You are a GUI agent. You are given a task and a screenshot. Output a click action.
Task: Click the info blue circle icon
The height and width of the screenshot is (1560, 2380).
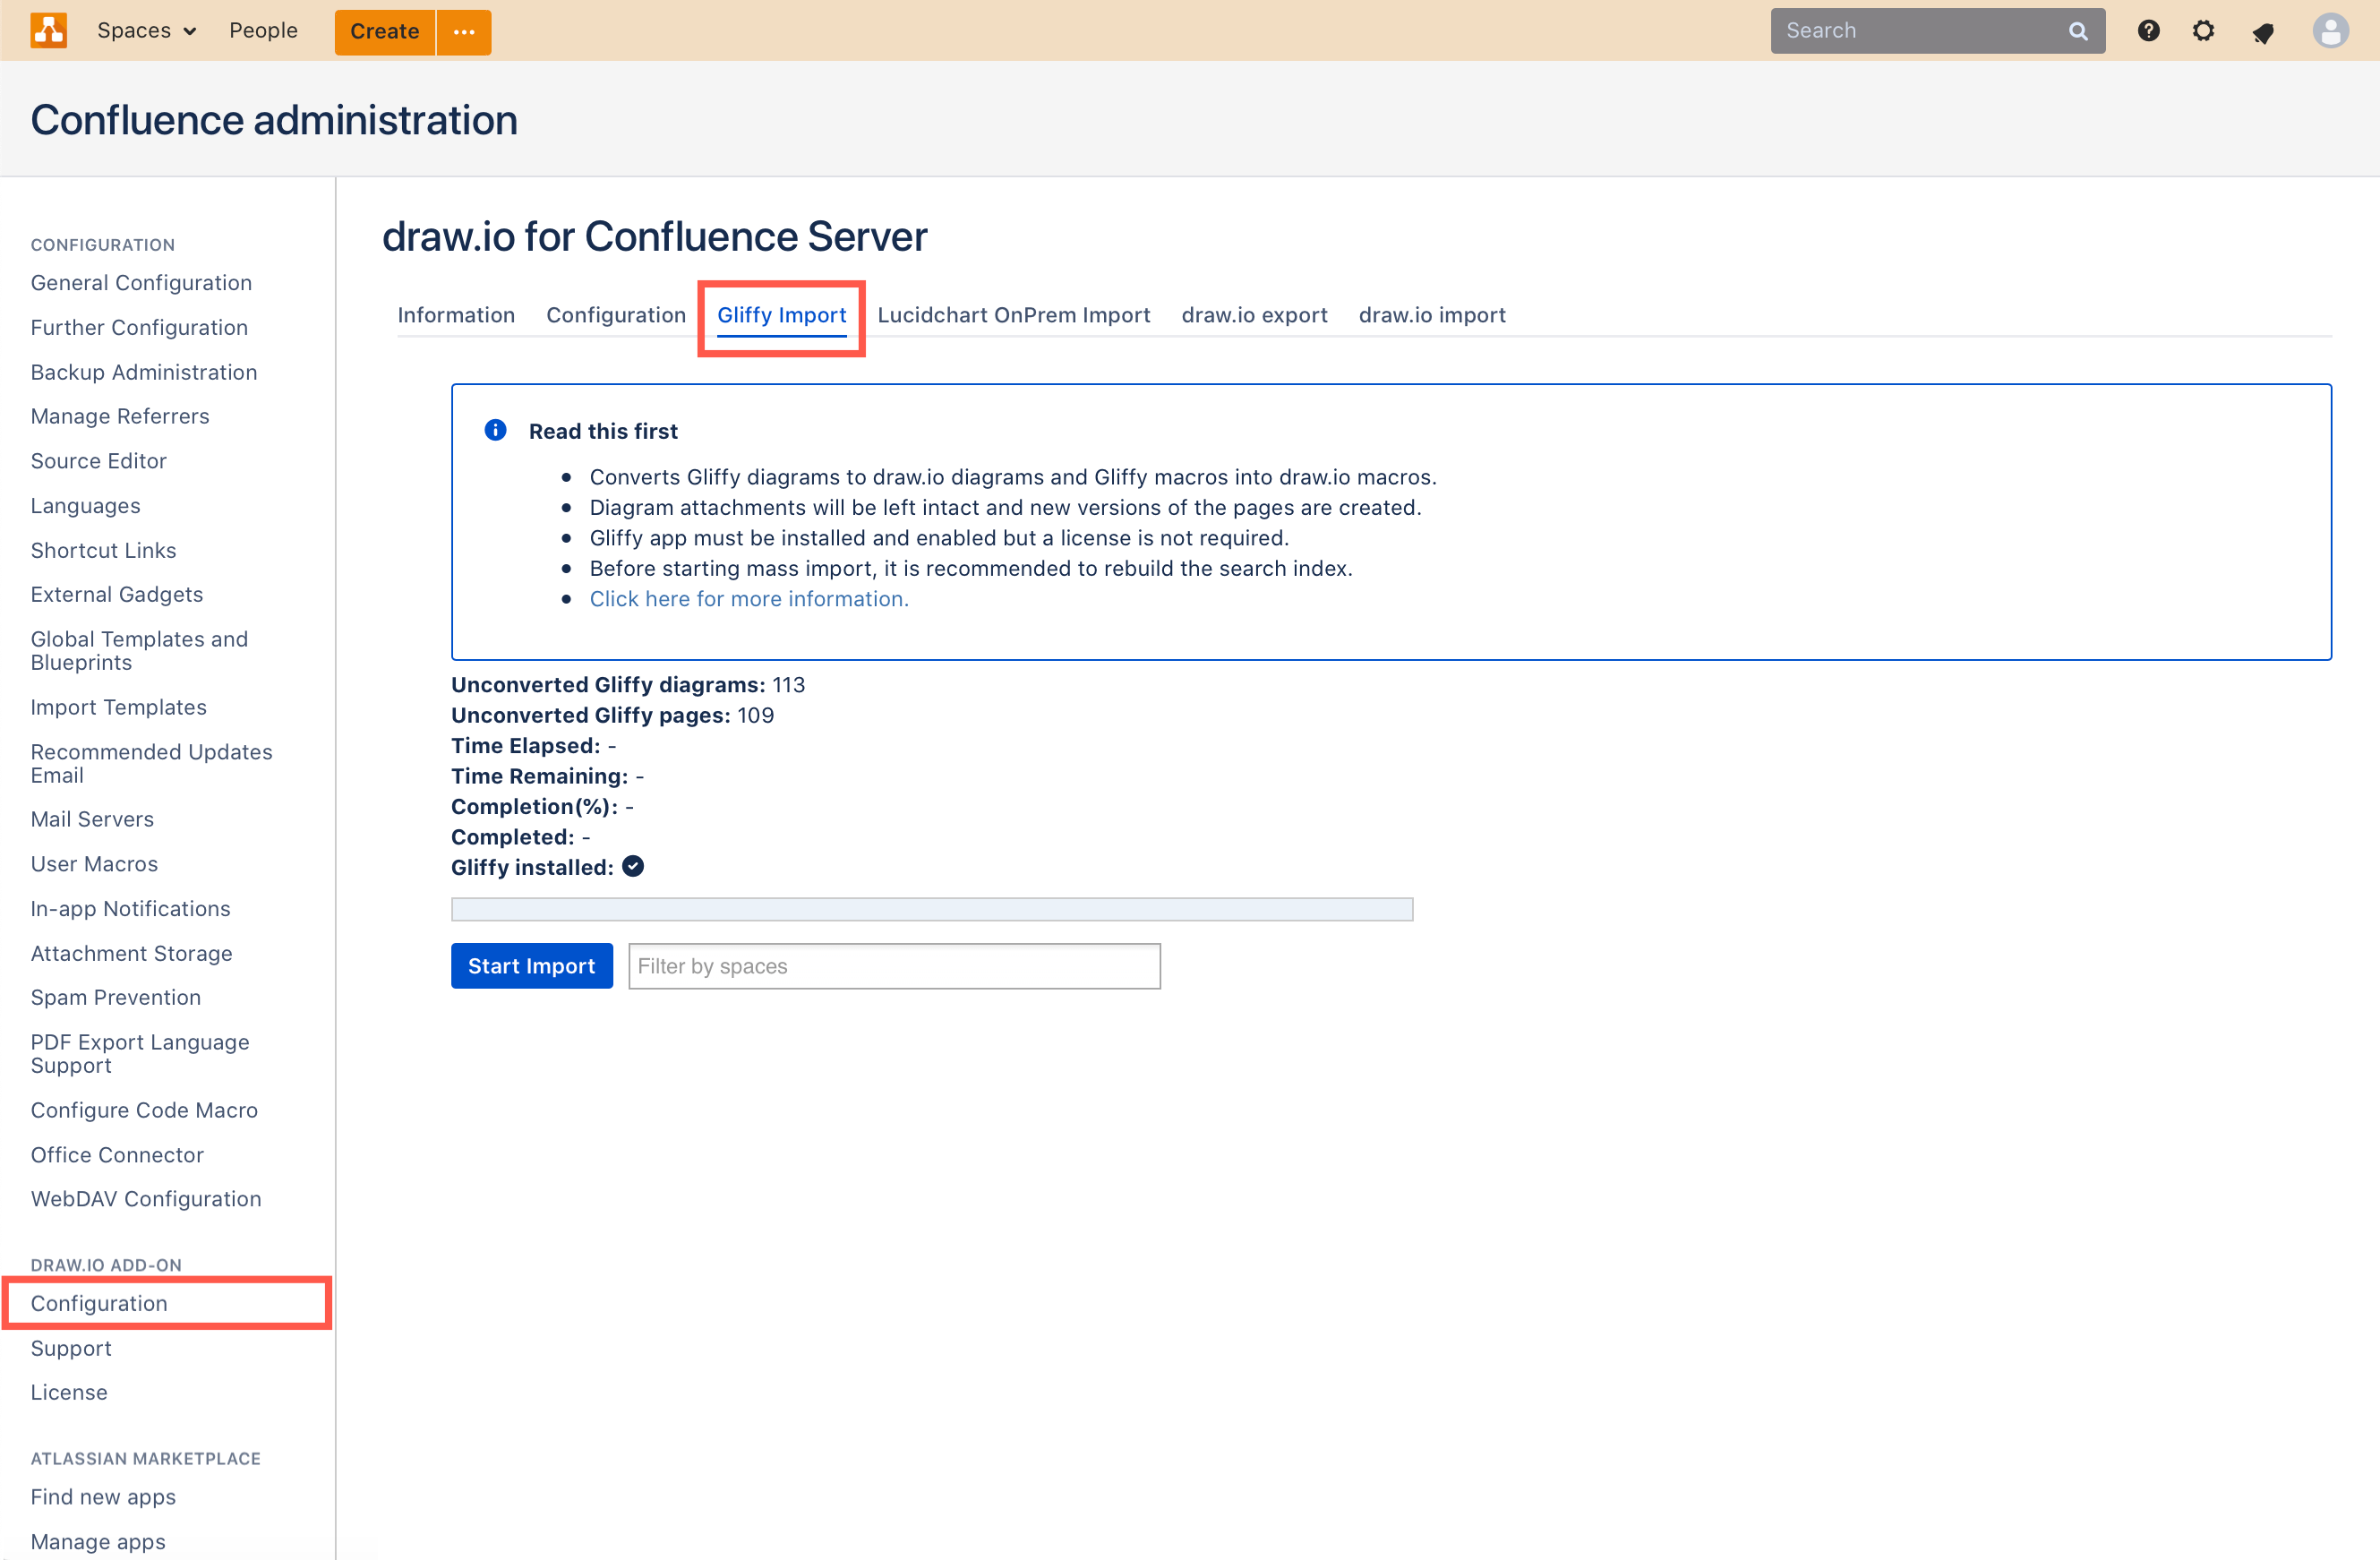point(496,428)
